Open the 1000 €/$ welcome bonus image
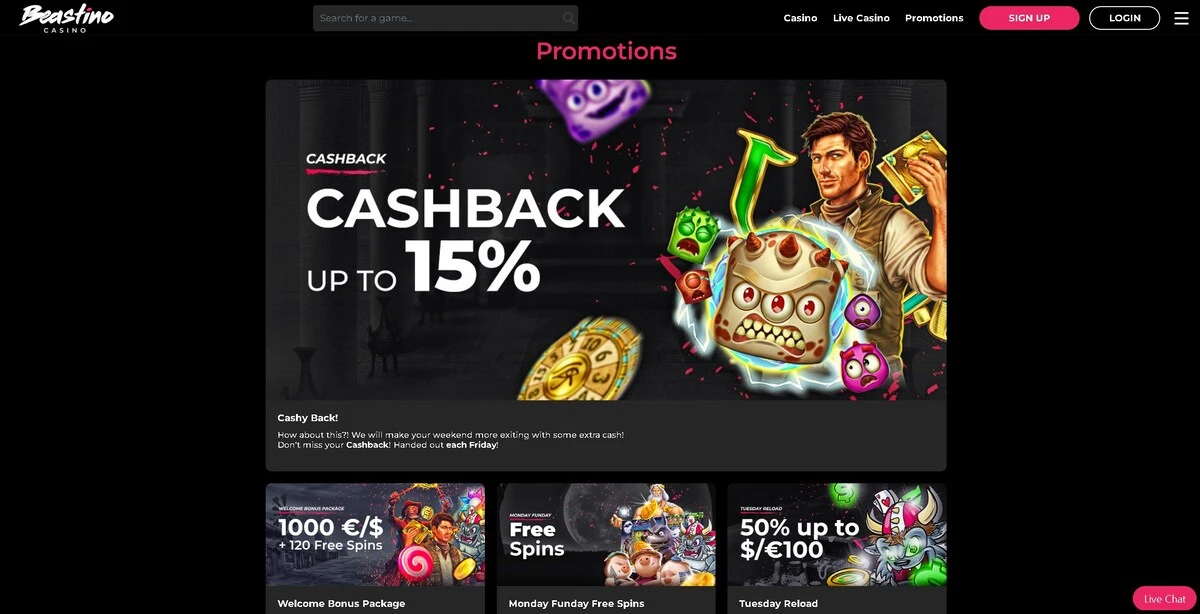 (x=375, y=535)
